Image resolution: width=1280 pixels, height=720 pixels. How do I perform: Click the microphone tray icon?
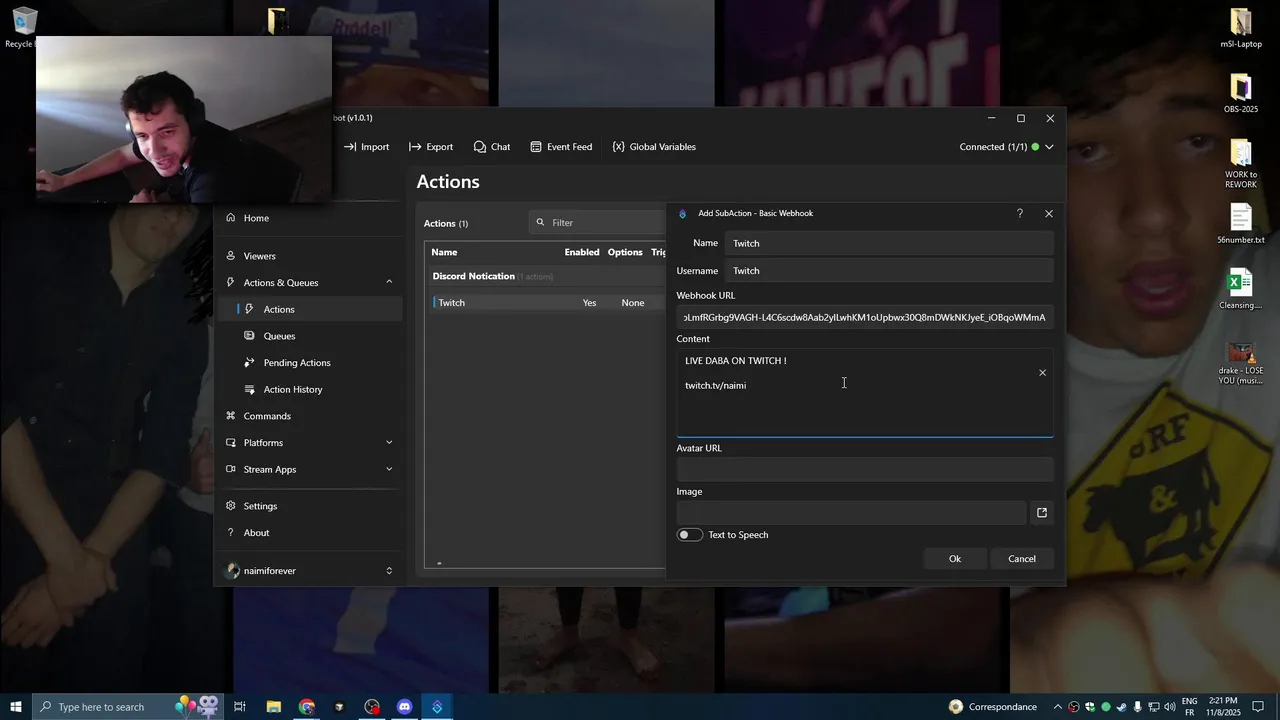(1137, 707)
